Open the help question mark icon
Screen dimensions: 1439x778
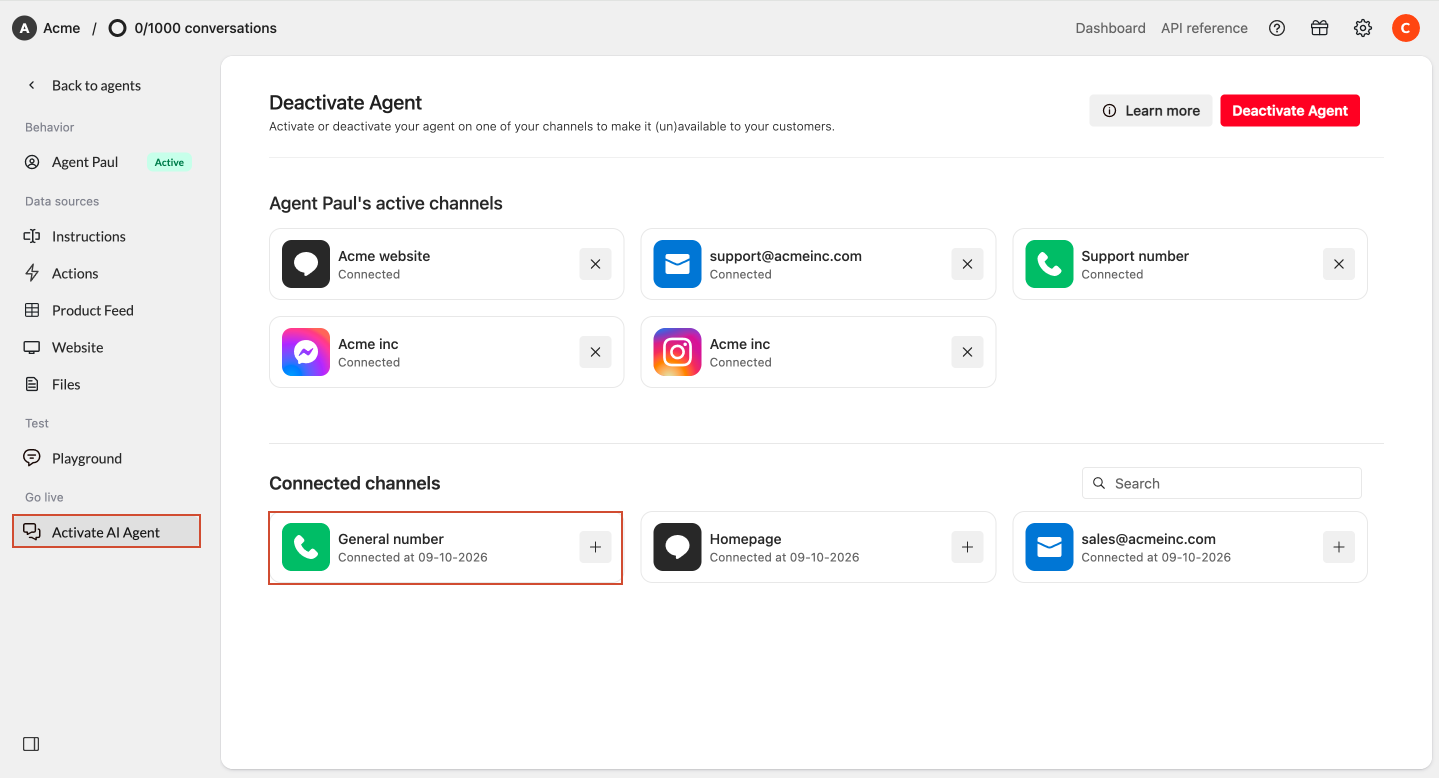pos(1277,28)
